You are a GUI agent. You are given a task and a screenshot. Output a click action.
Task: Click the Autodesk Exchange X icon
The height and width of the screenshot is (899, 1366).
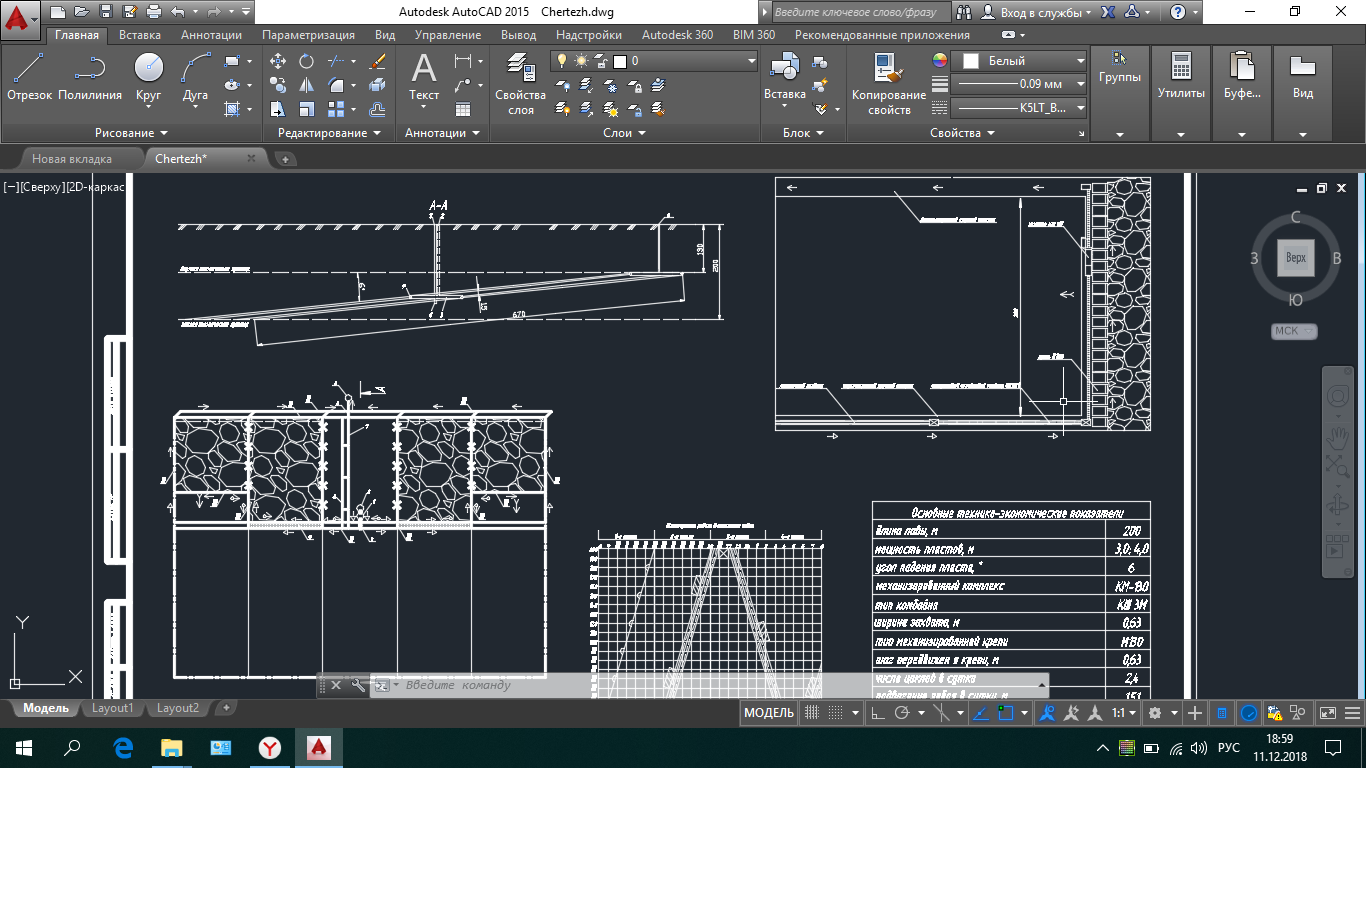(1108, 12)
